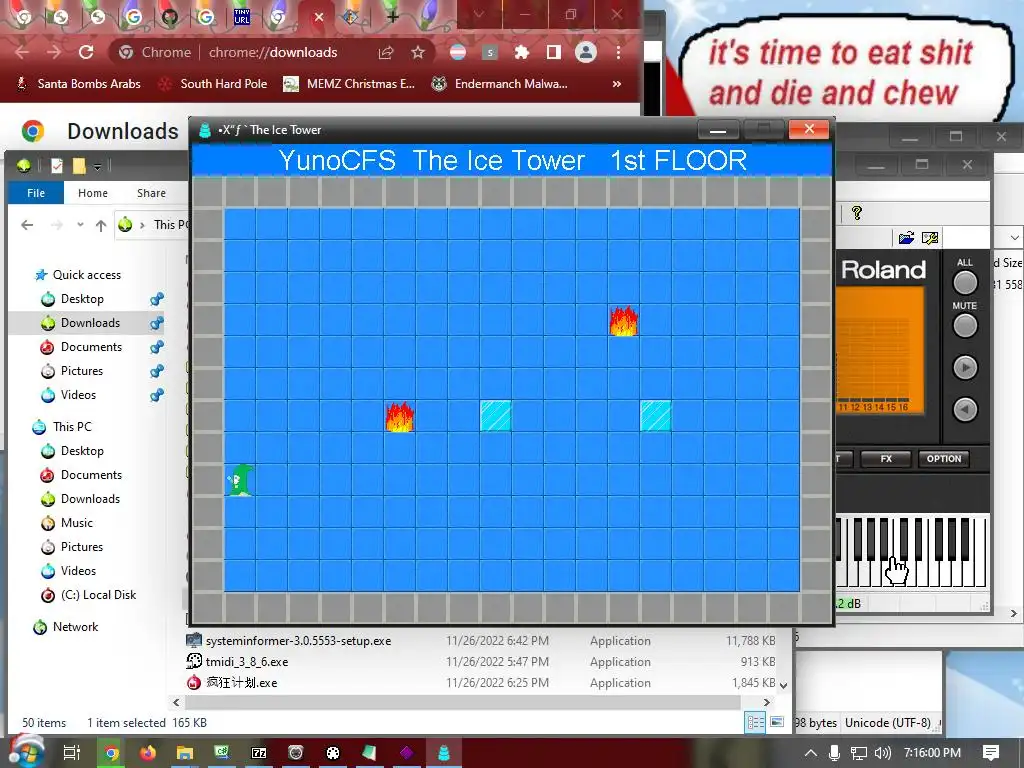This screenshot has width=1024, height=768.
Task: Open the Chrome profile avatar menu
Action: point(586,52)
